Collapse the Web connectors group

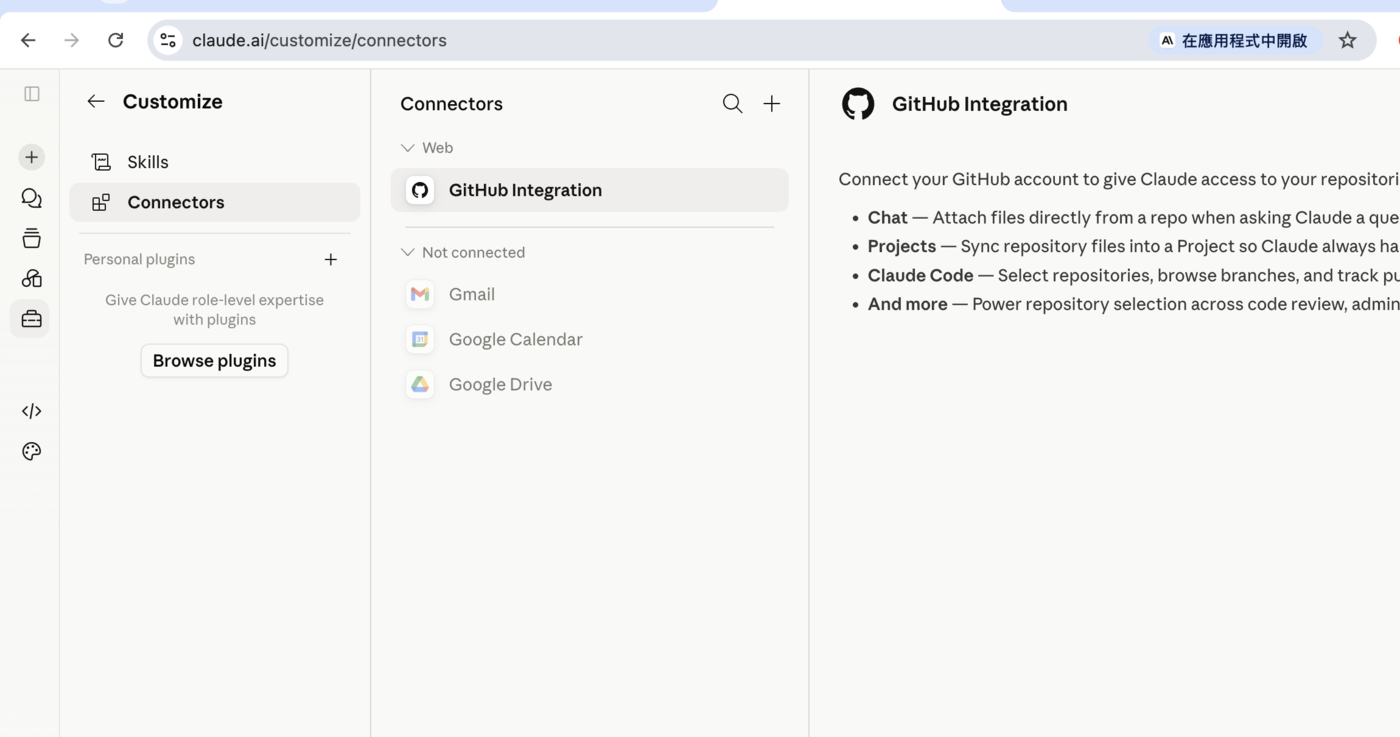(427, 148)
